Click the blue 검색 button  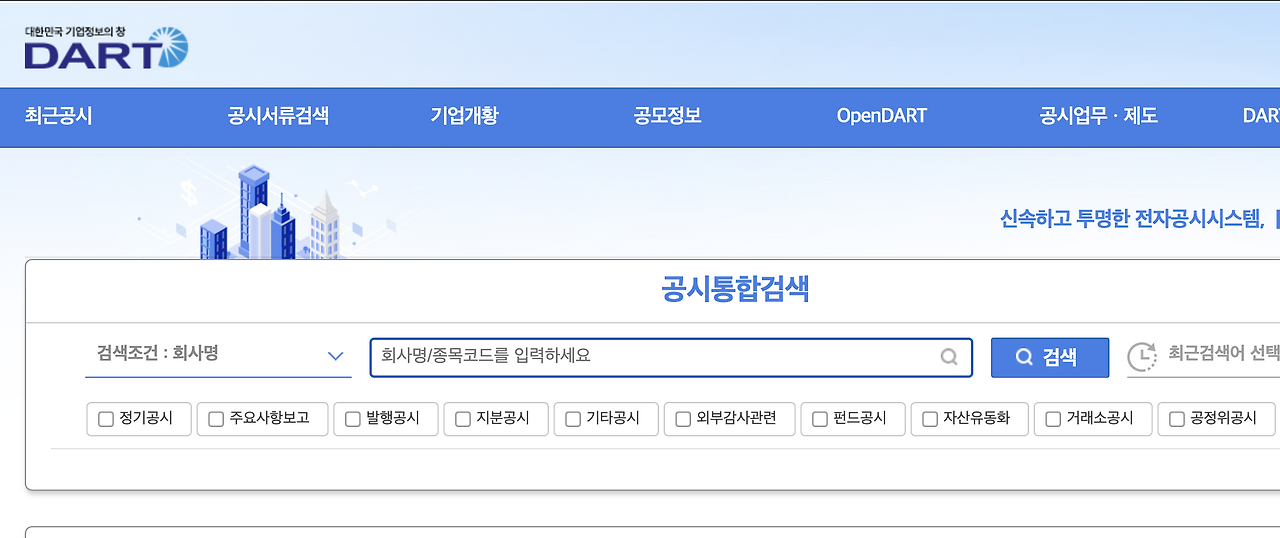(1050, 357)
